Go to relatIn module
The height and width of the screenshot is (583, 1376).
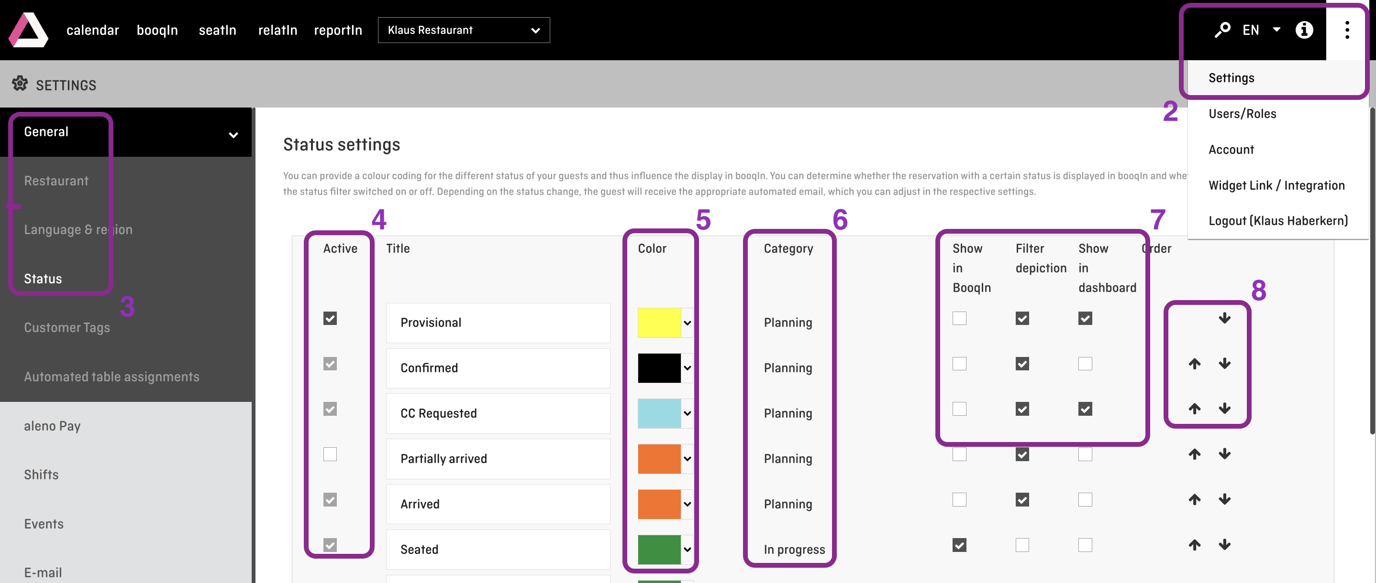(277, 30)
